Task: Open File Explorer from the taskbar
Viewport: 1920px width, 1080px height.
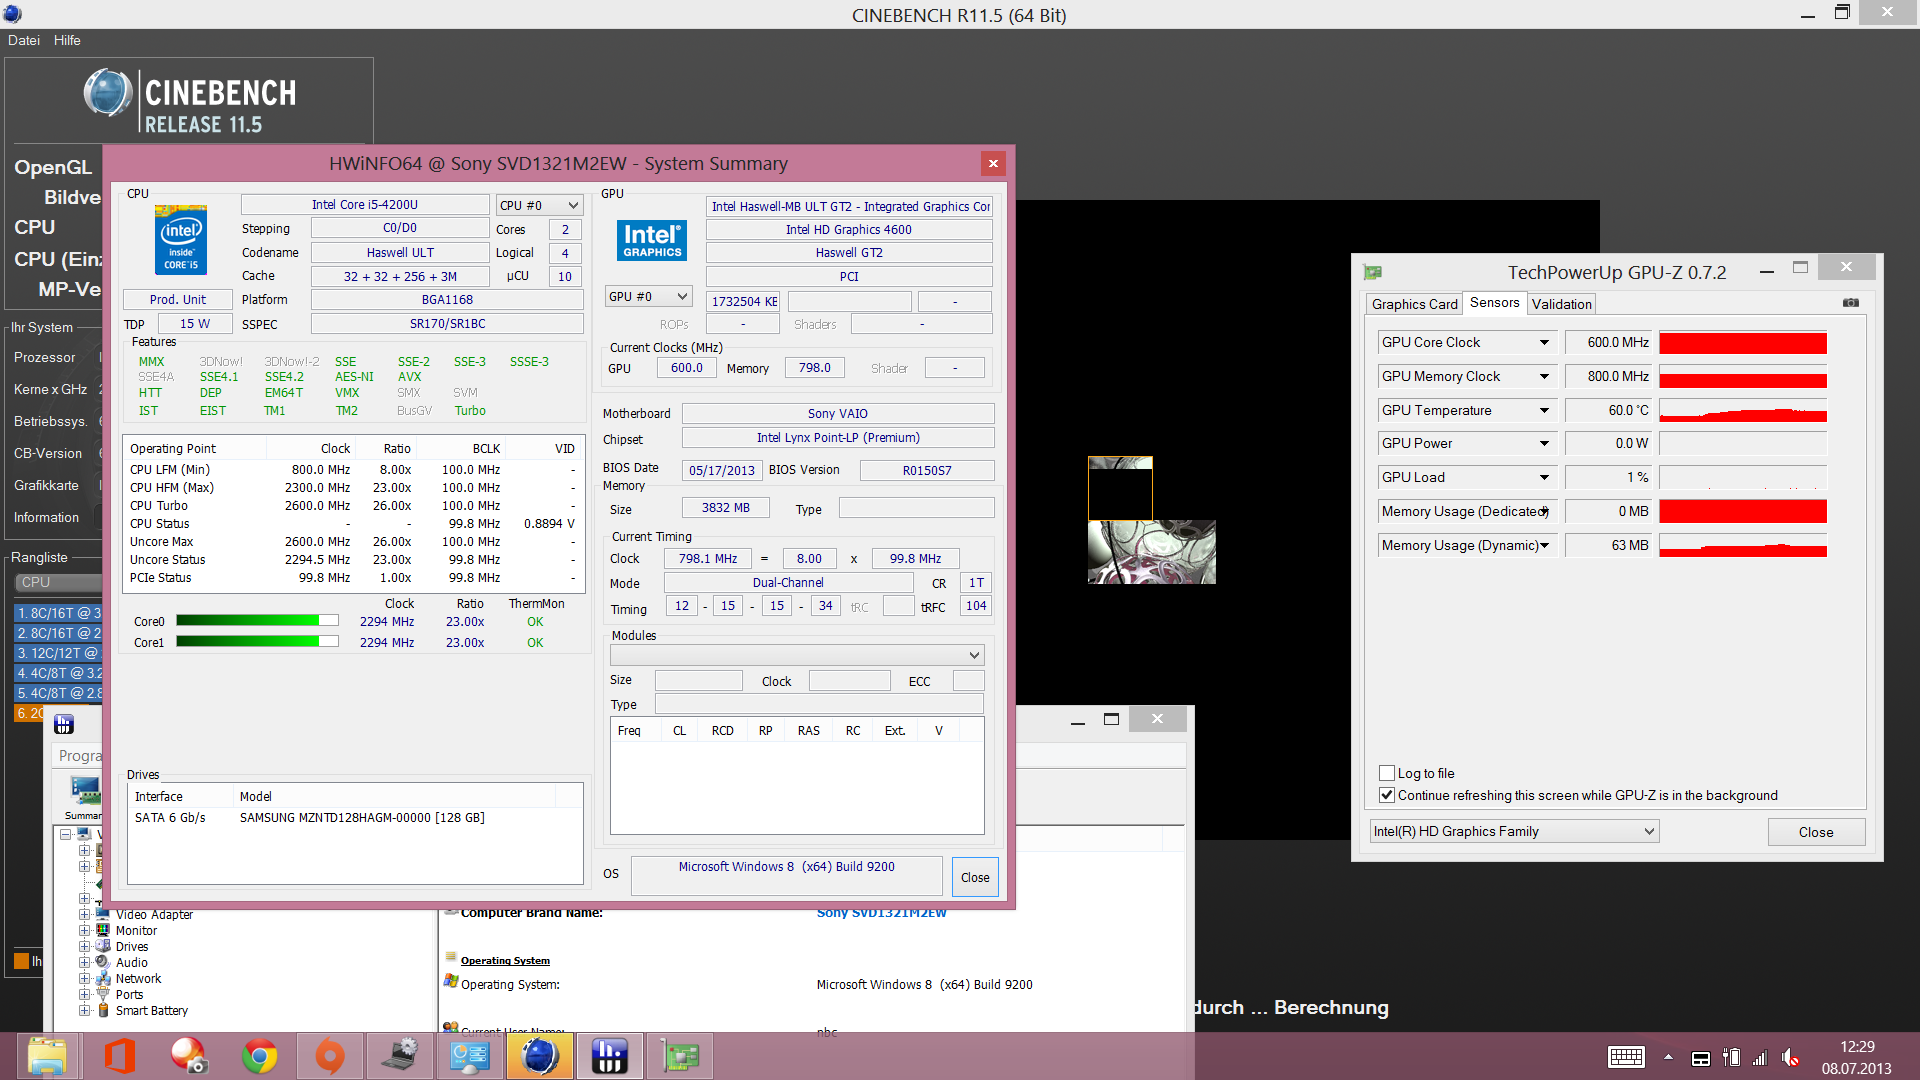Action: click(x=46, y=1056)
